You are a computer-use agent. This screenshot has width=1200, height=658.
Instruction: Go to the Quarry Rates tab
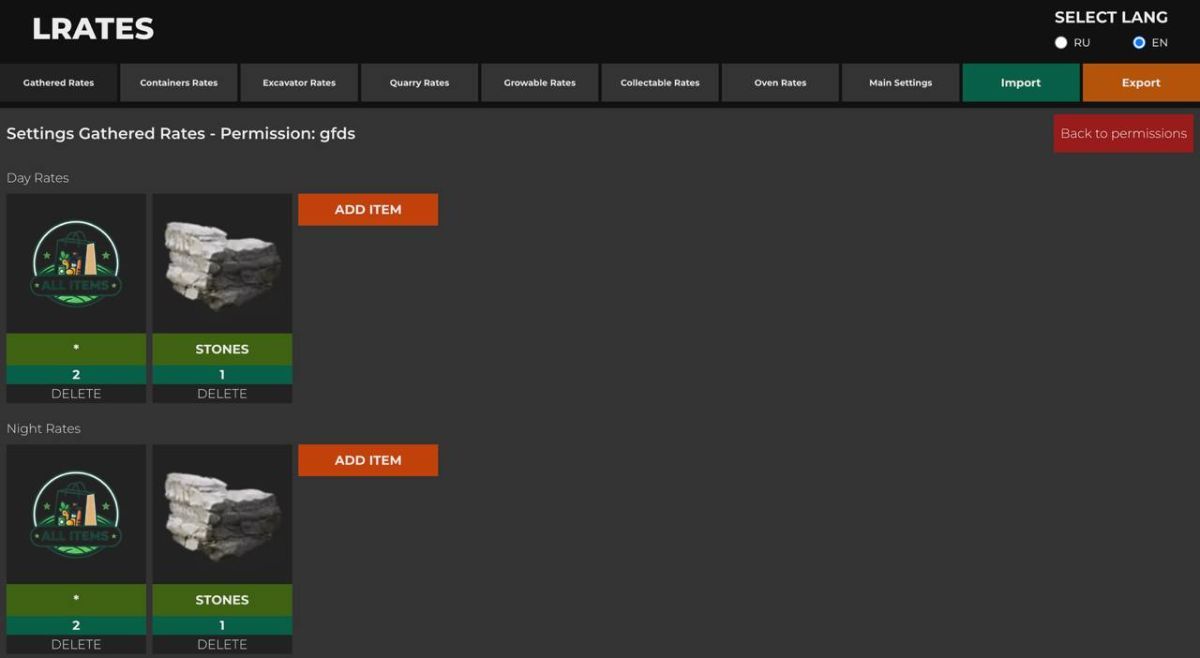[419, 83]
